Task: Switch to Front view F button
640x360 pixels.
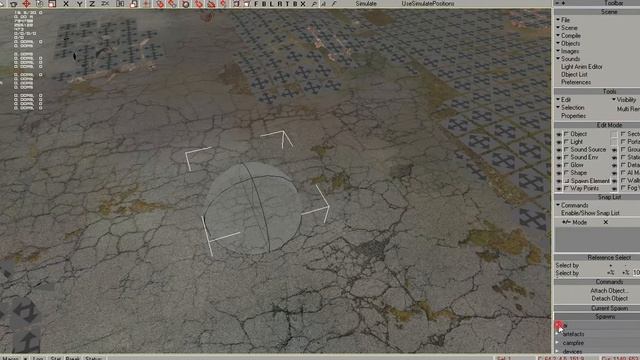Action: tap(256, 4)
